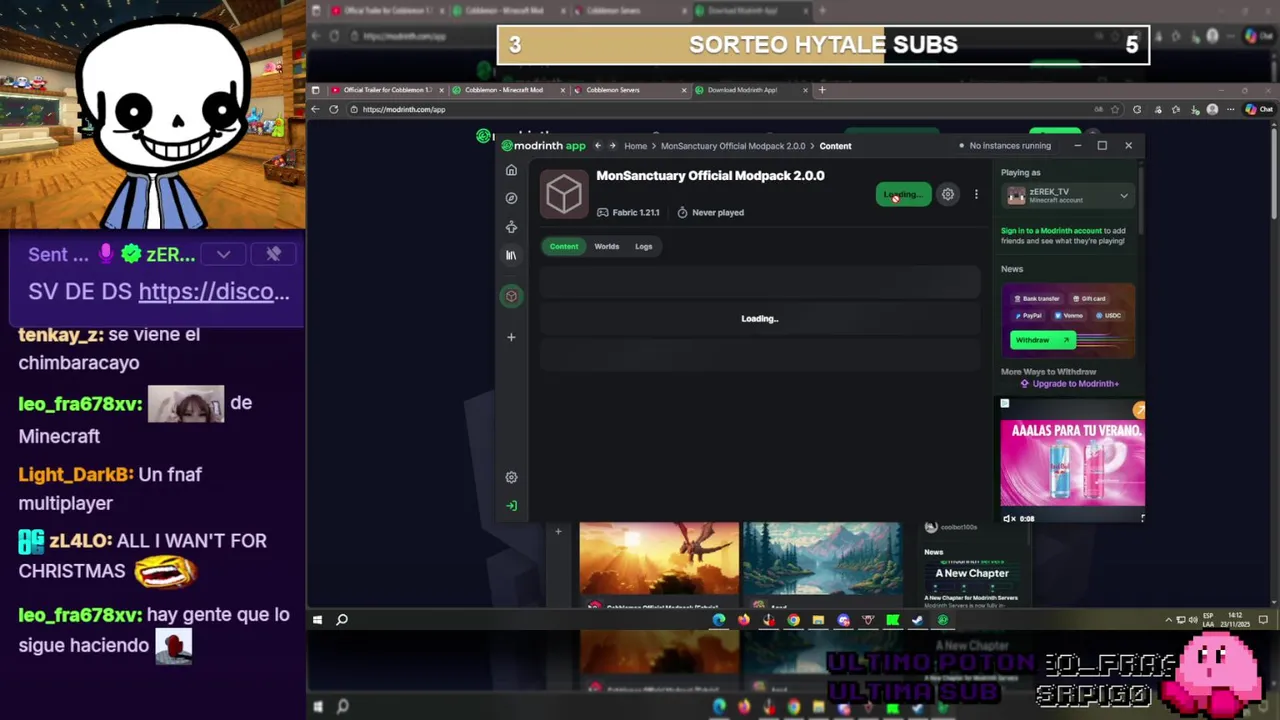Expand the zEREK_TV account dropdown
The width and height of the screenshot is (1280, 720).
1069,195
